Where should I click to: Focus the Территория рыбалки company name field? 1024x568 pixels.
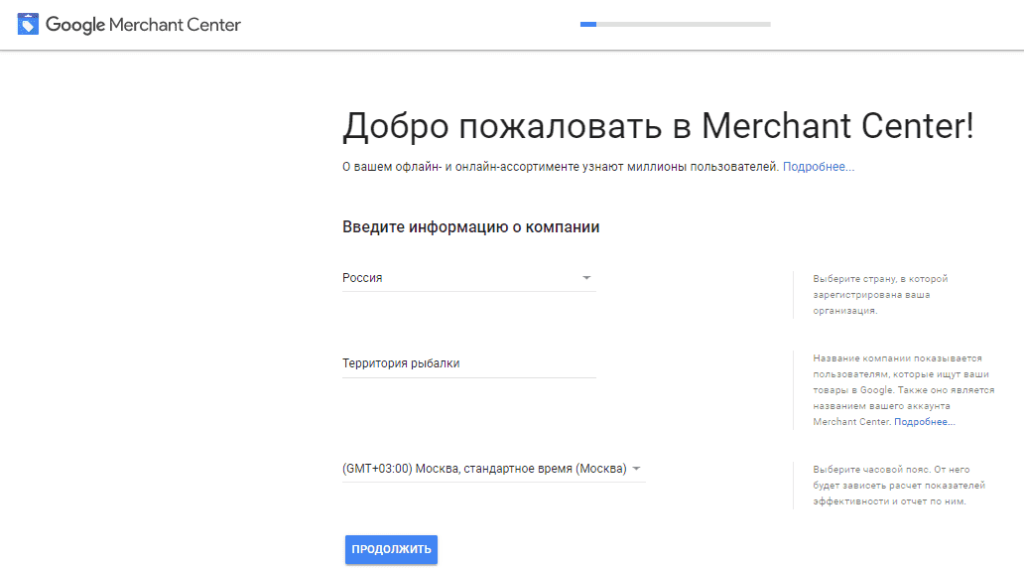click(469, 364)
